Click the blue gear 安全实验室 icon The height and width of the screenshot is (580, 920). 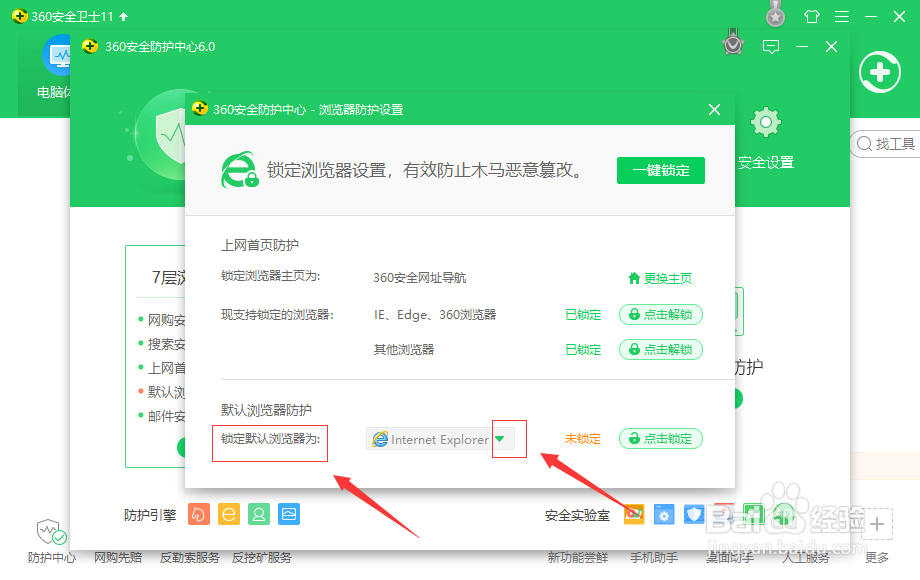pyautogui.click(x=664, y=515)
